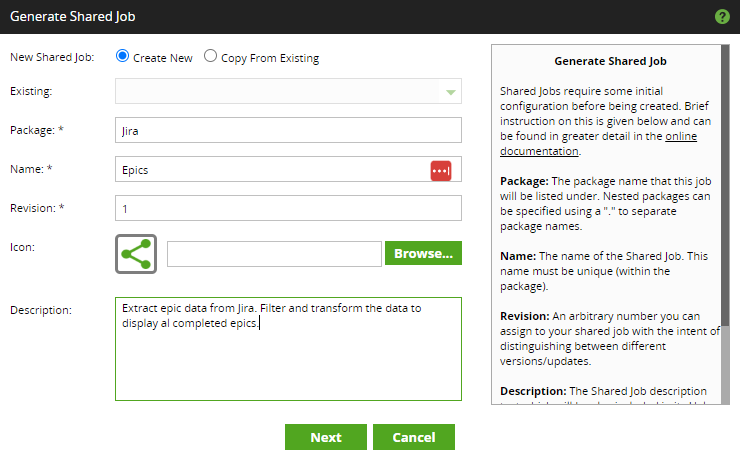Click the 'New Shared Job:' label
Image resolution: width=740 pixels, height=459 pixels.
(52, 57)
